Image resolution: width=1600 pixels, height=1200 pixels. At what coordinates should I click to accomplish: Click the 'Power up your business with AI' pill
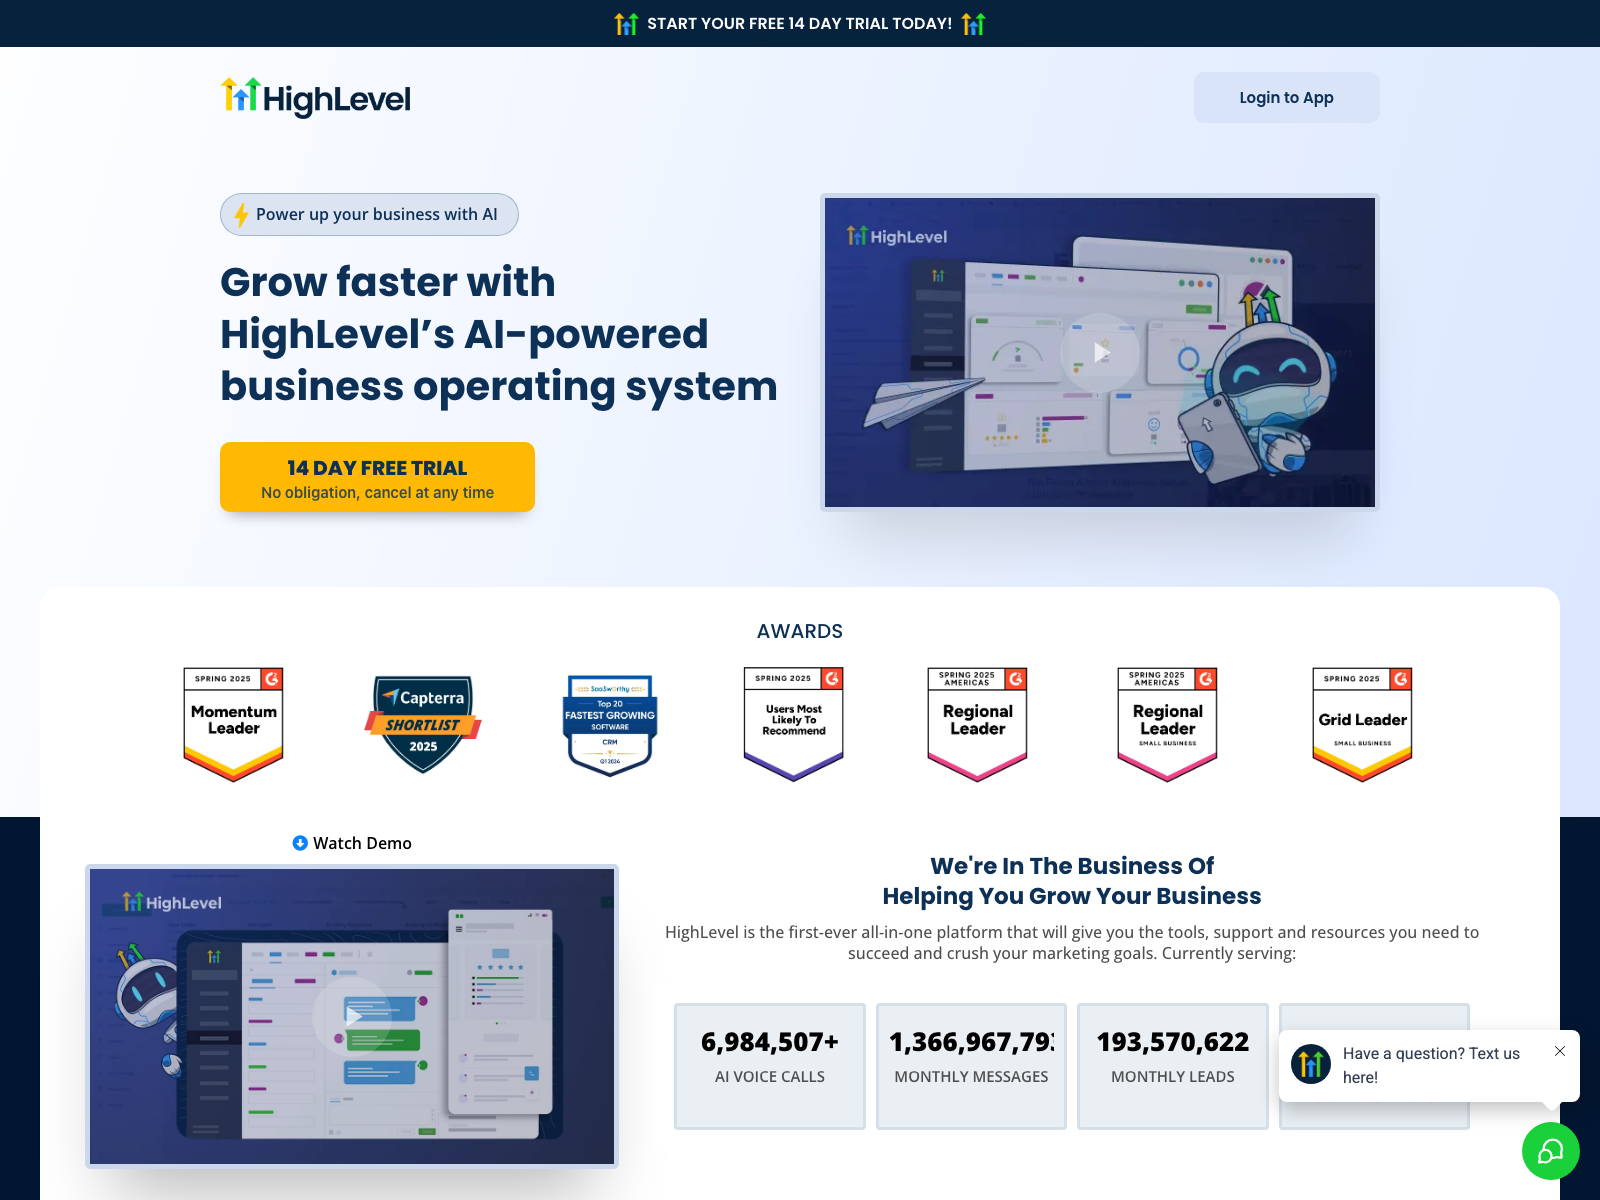point(369,215)
